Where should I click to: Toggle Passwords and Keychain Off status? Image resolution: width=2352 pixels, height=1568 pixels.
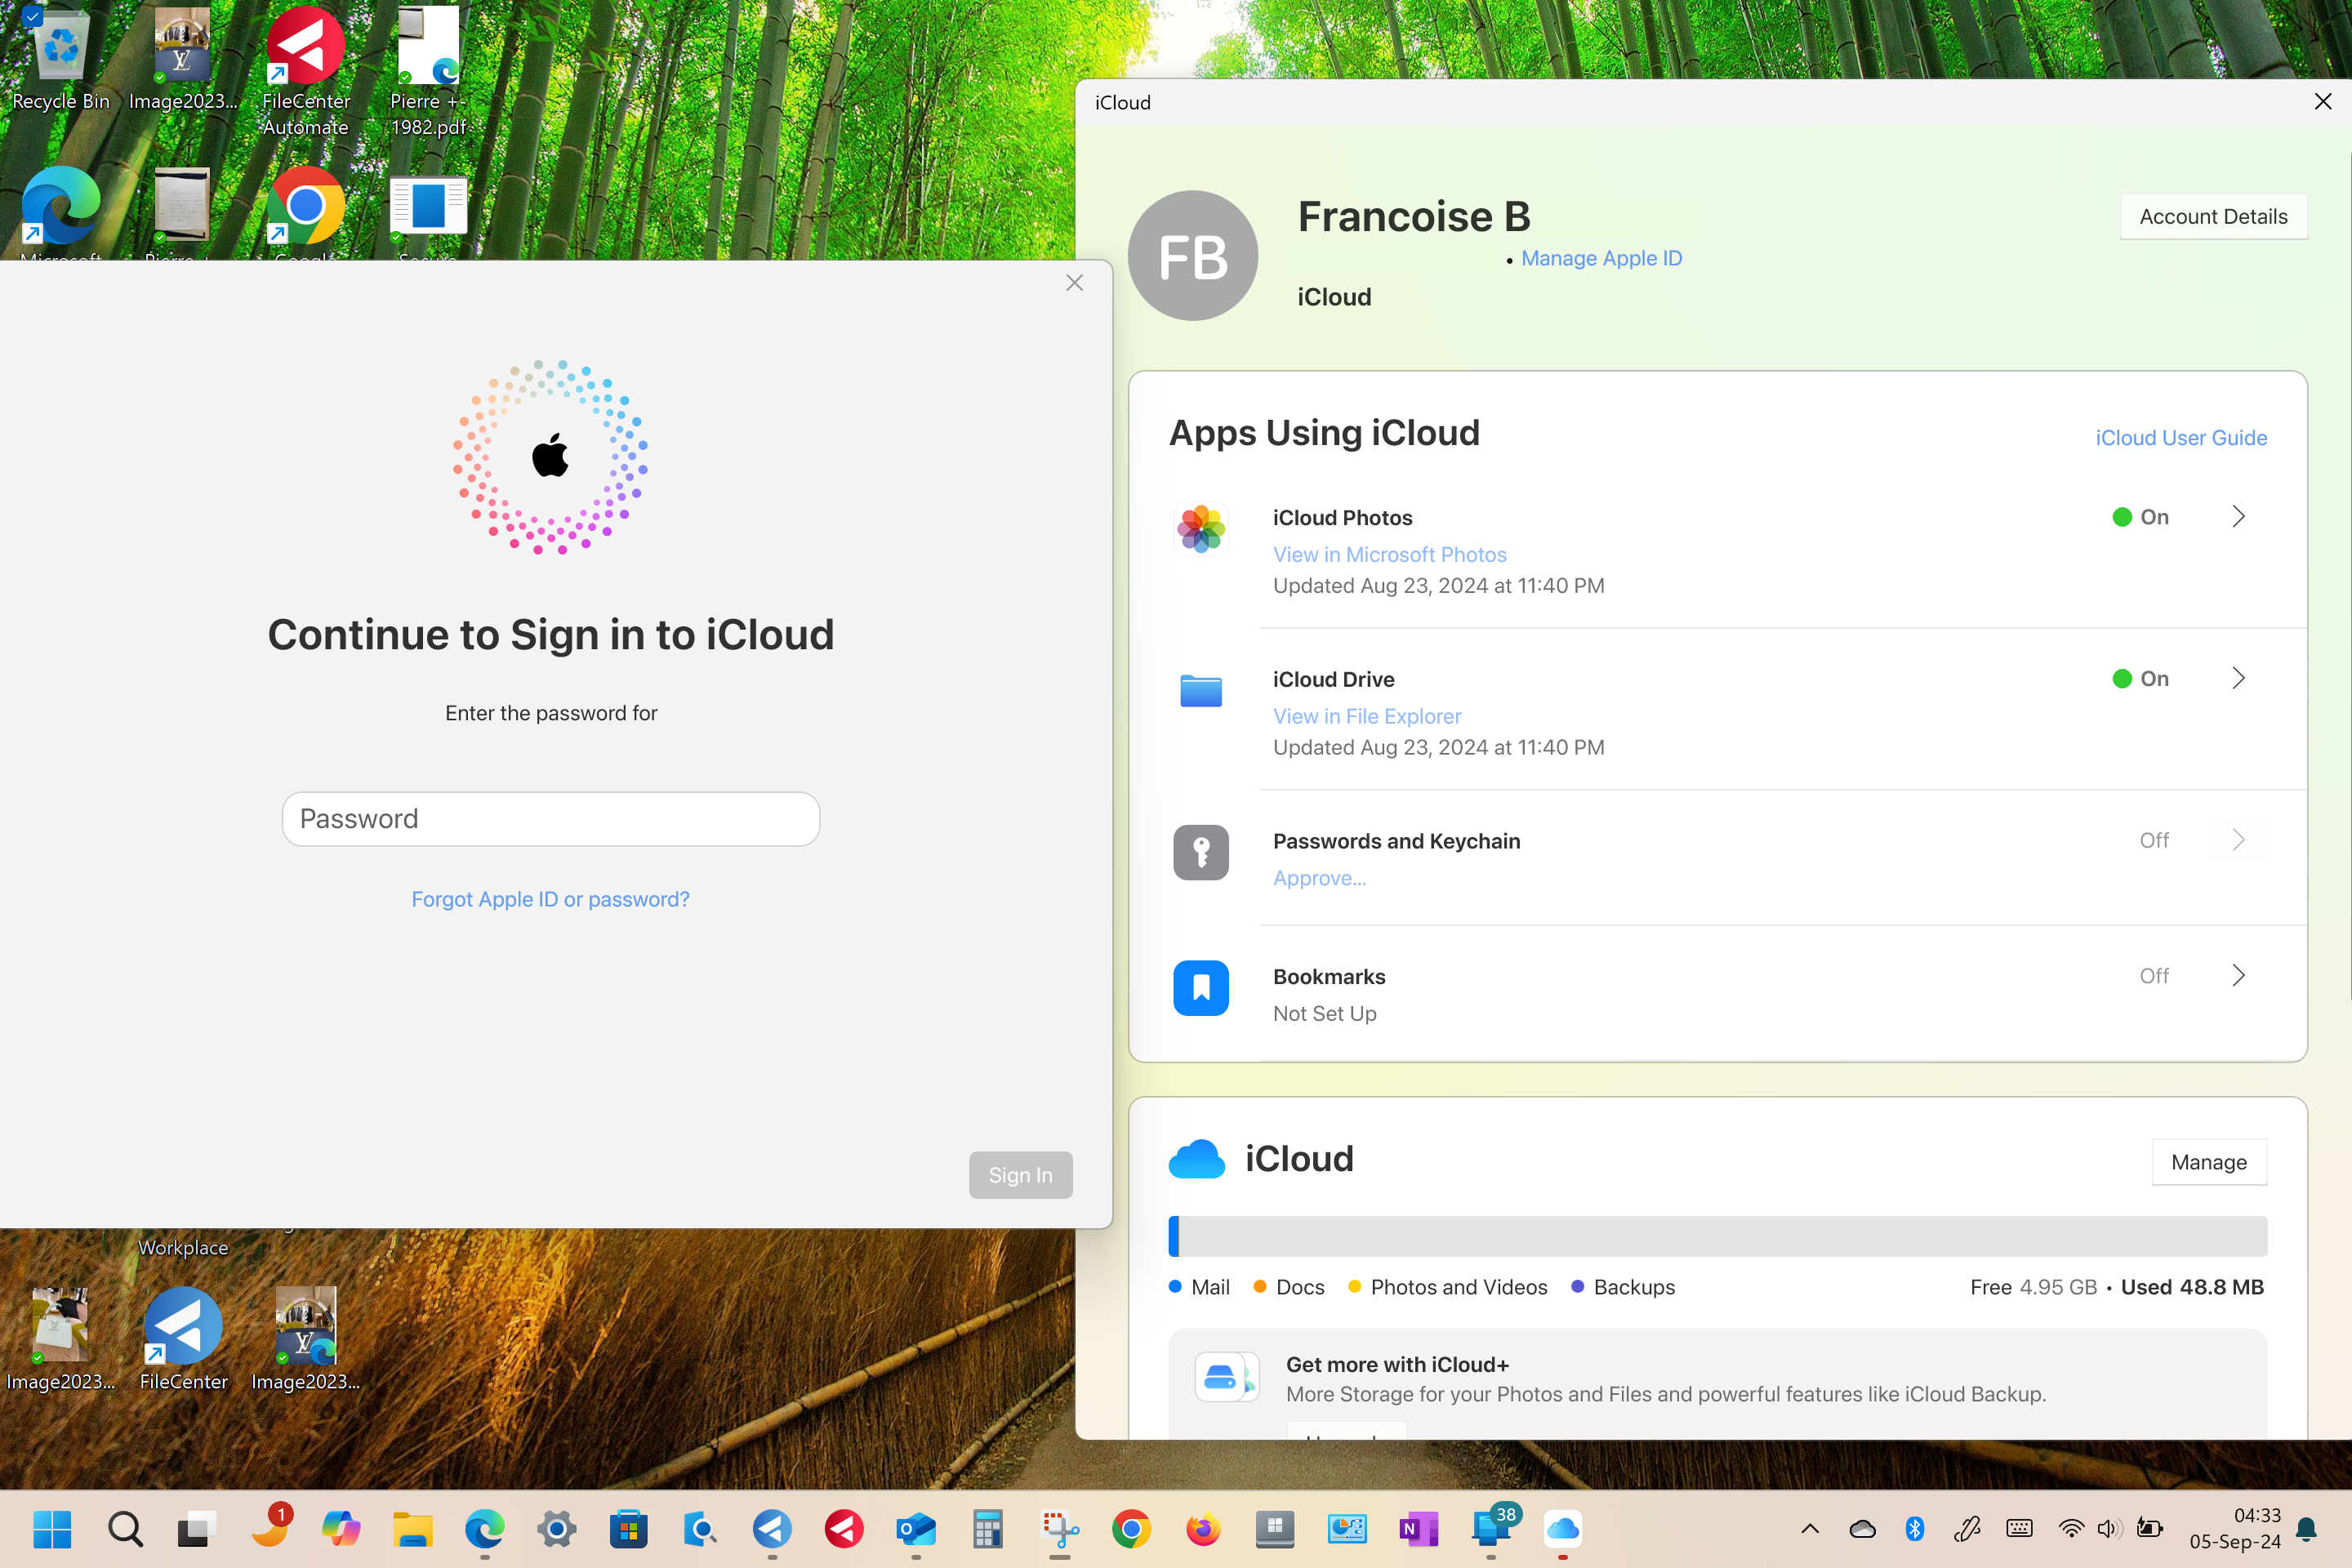tap(2154, 840)
